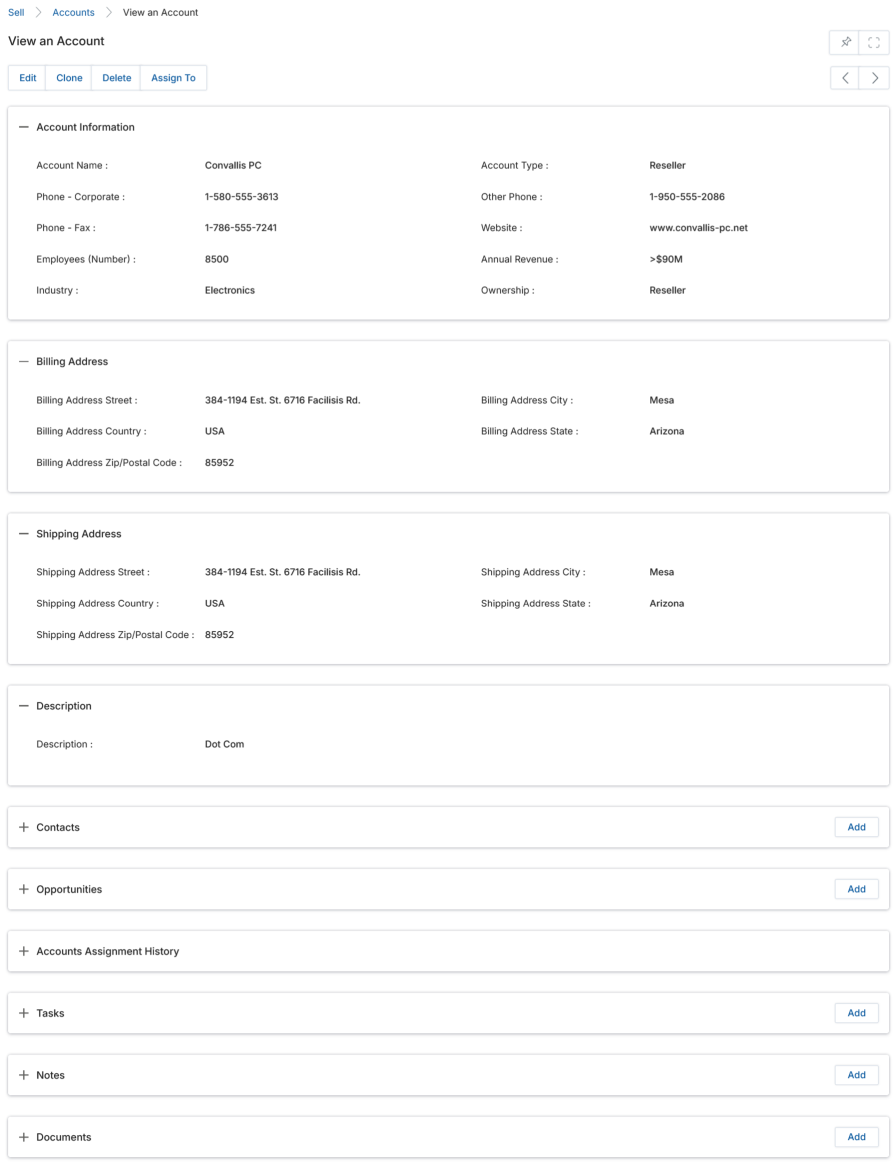Open the Accounts breadcrumb link
Screen dimensions: 895x1164
click(73, 13)
